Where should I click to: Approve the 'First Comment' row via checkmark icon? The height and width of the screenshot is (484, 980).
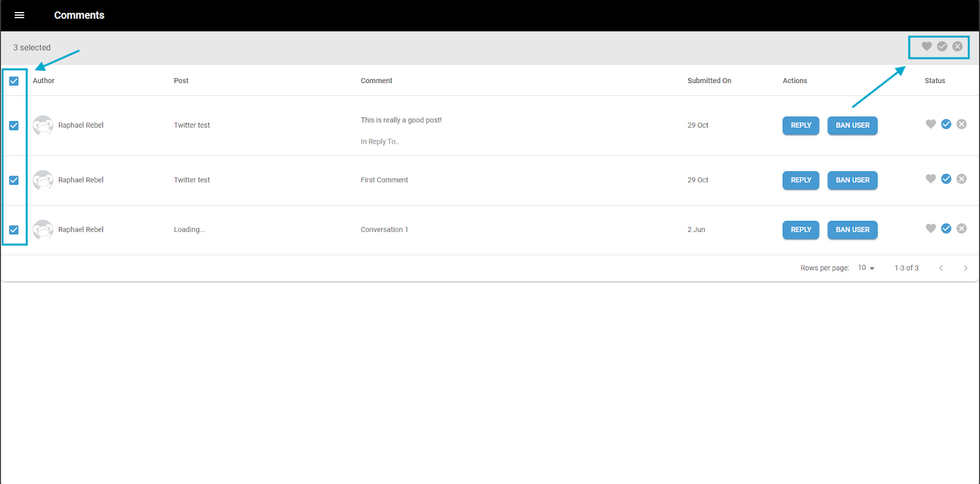946,180
